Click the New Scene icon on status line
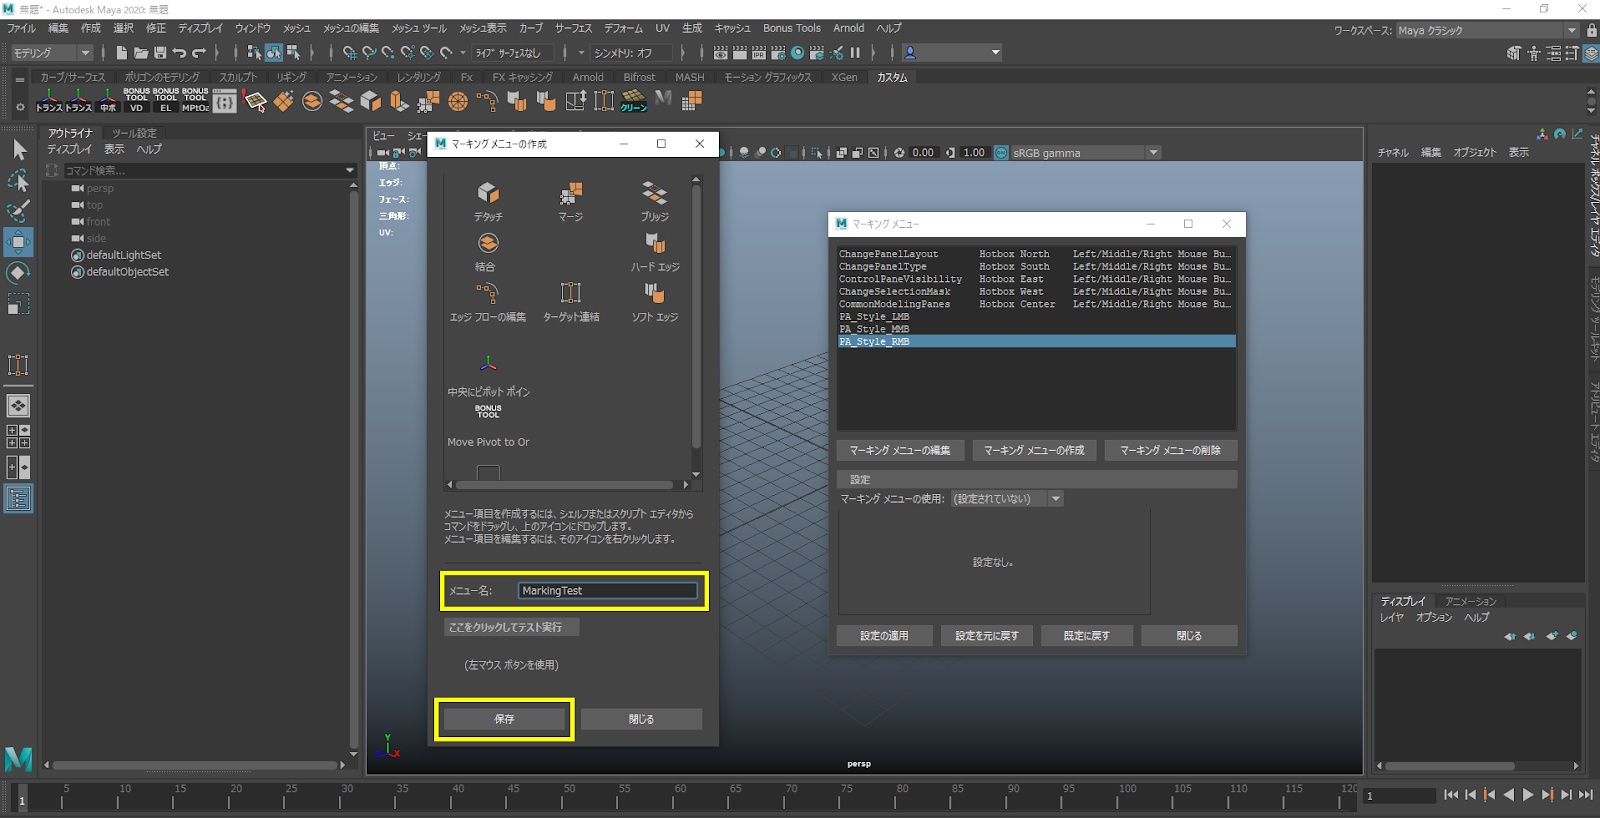This screenshot has width=1600, height=818. 122,53
